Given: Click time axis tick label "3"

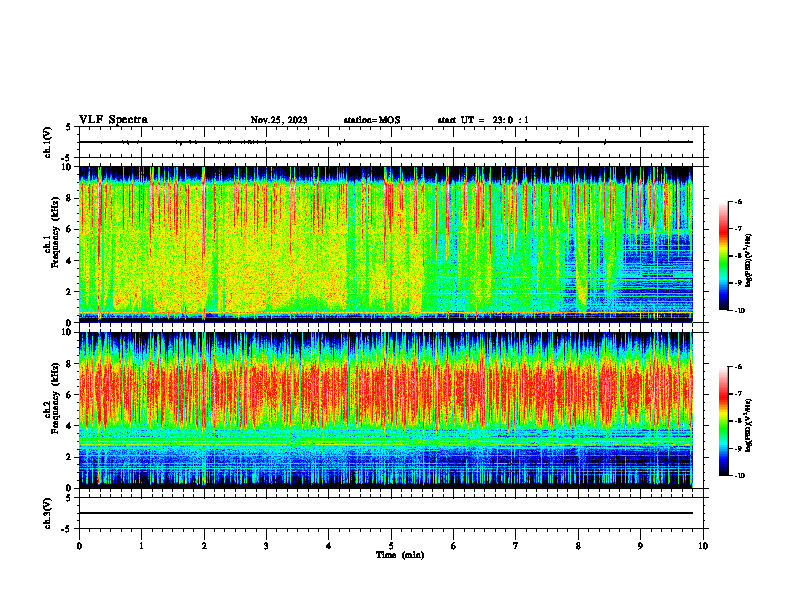Looking at the screenshot, I should pyautogui.click(x=266, y=546).
